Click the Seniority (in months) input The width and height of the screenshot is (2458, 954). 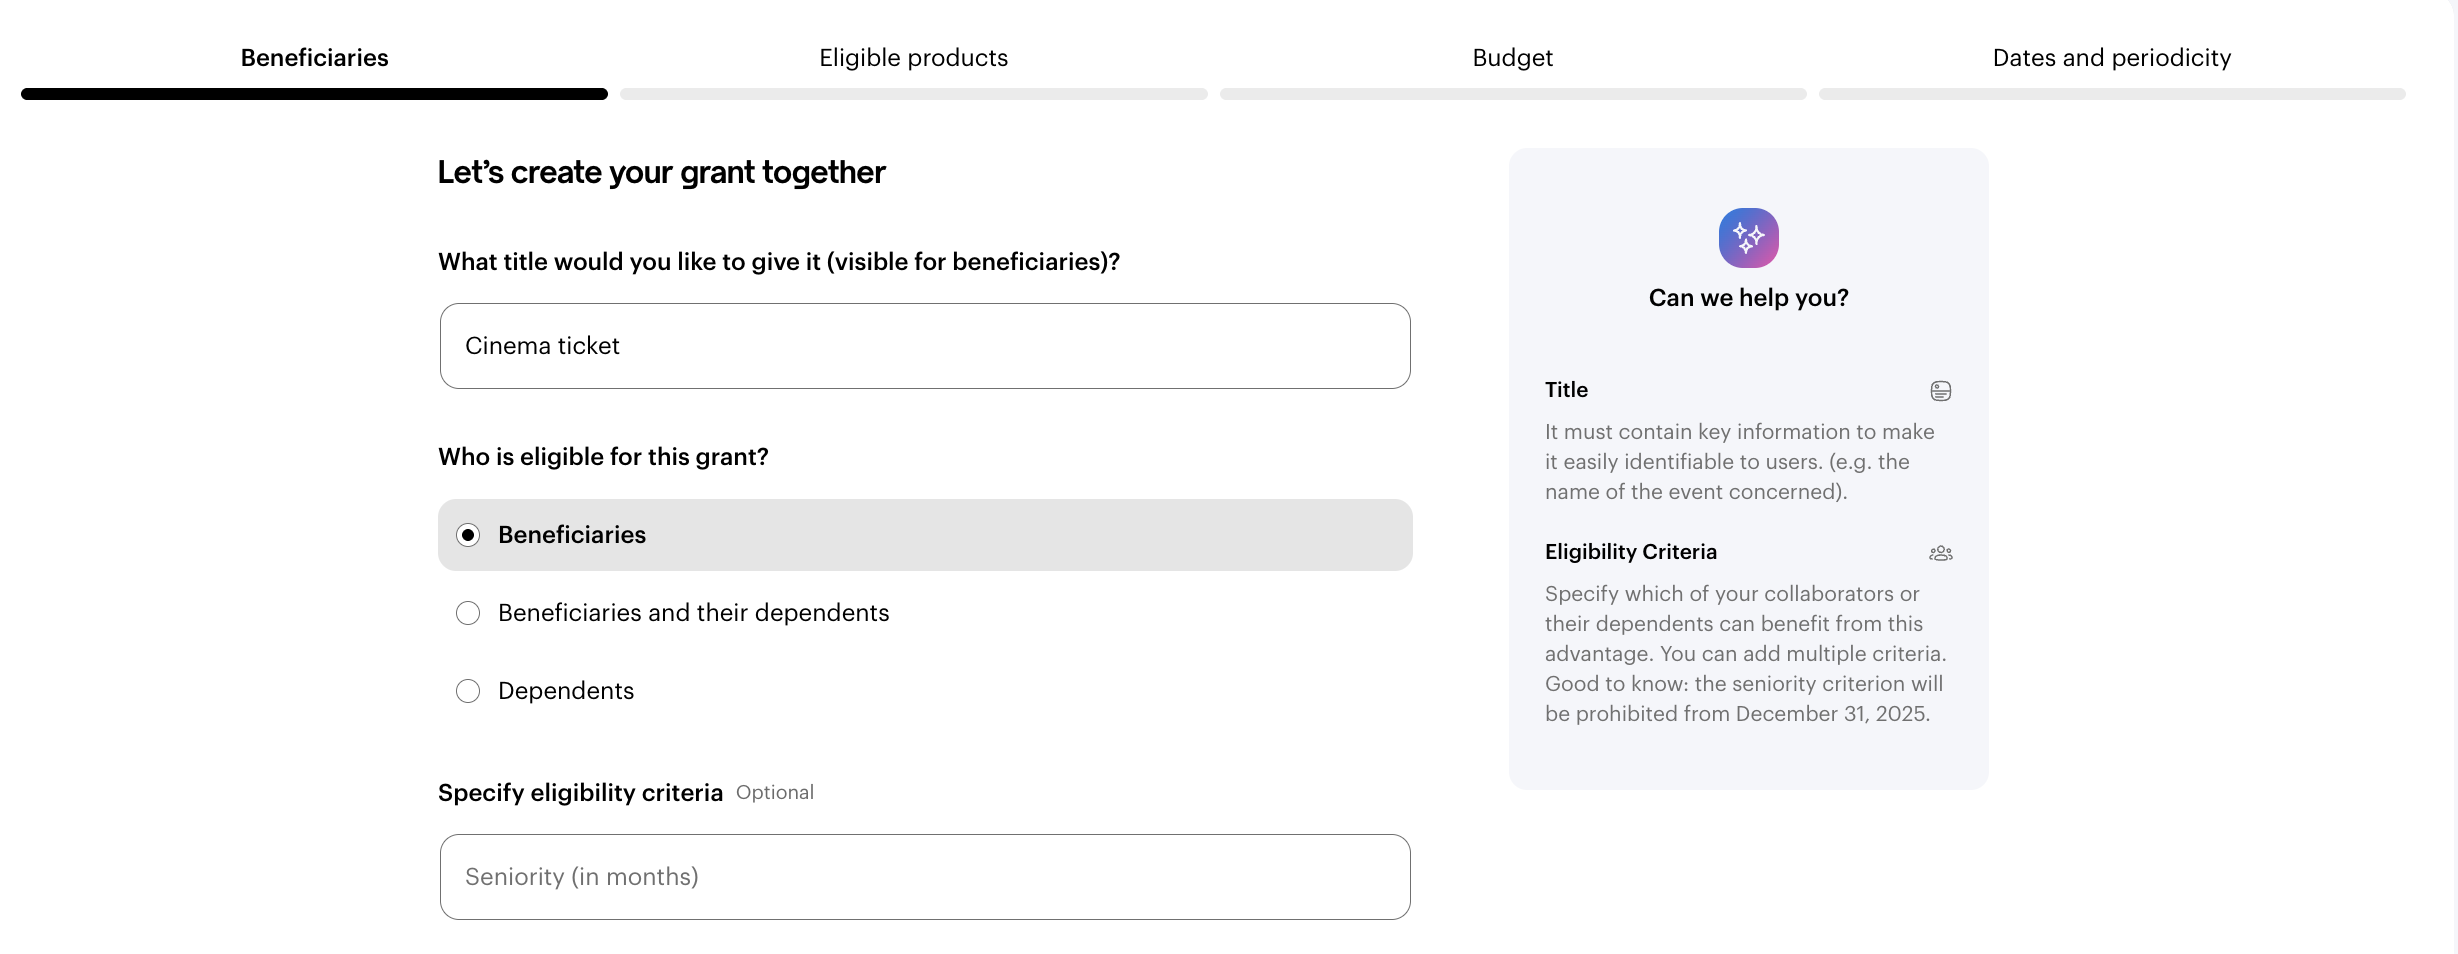(925, 877)
